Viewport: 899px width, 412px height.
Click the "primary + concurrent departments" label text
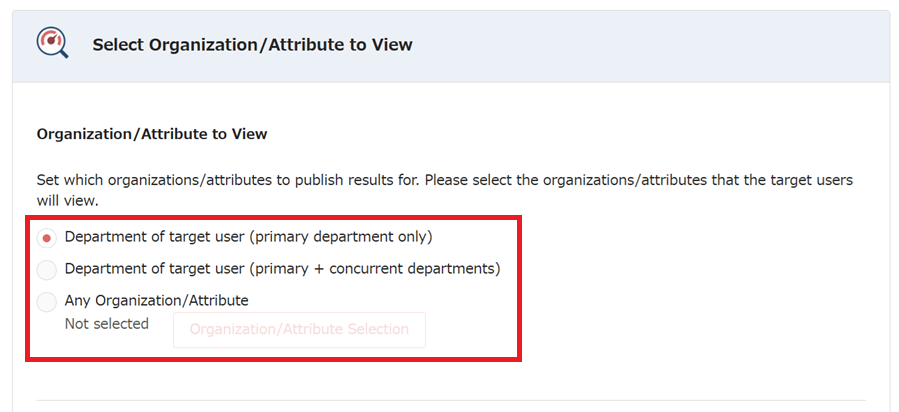(376, 268)
